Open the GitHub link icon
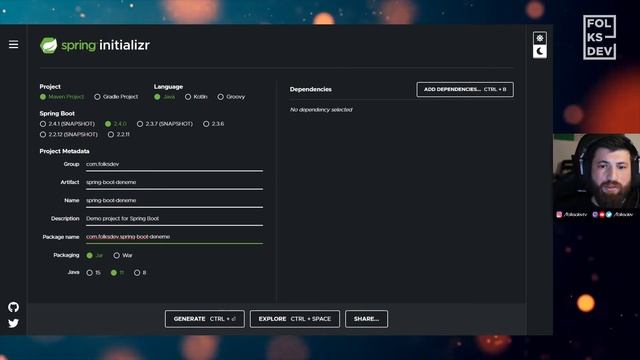This screenshot has height=360, width=640. coord(13,307)
